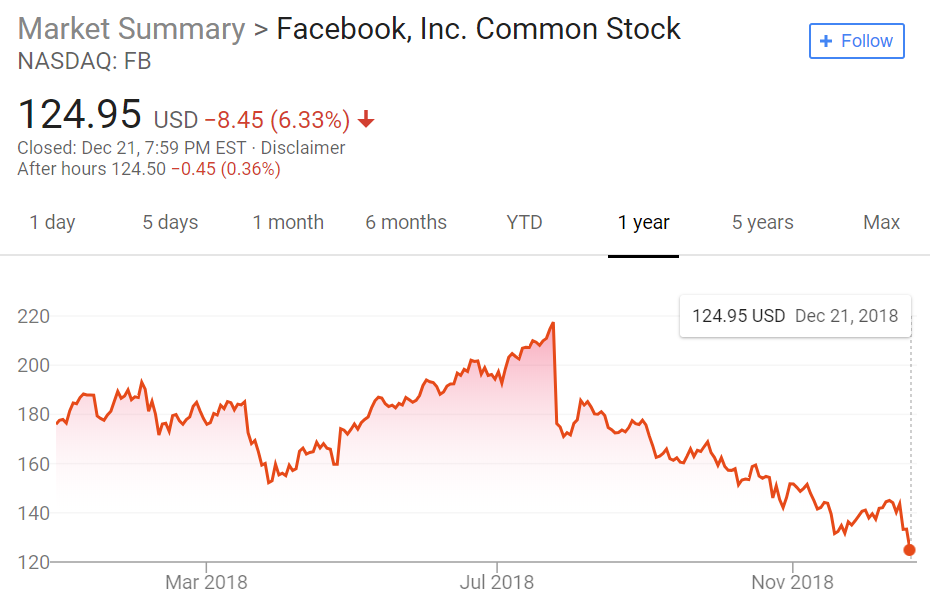Click the Mar 2018 x-axis label

[x=206, y=581]
